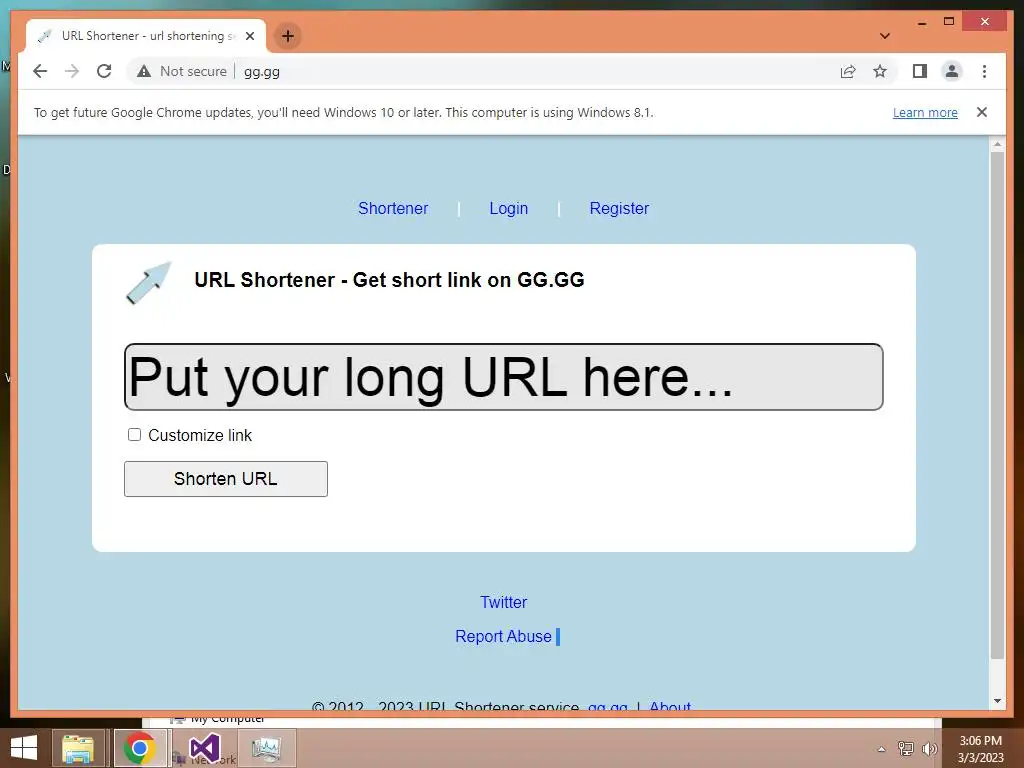The height and width of the screenshot is (768, 1024).
Task: Open File Explorer from the taskbar
Action: pyautogui.click(x=78, y=748)
